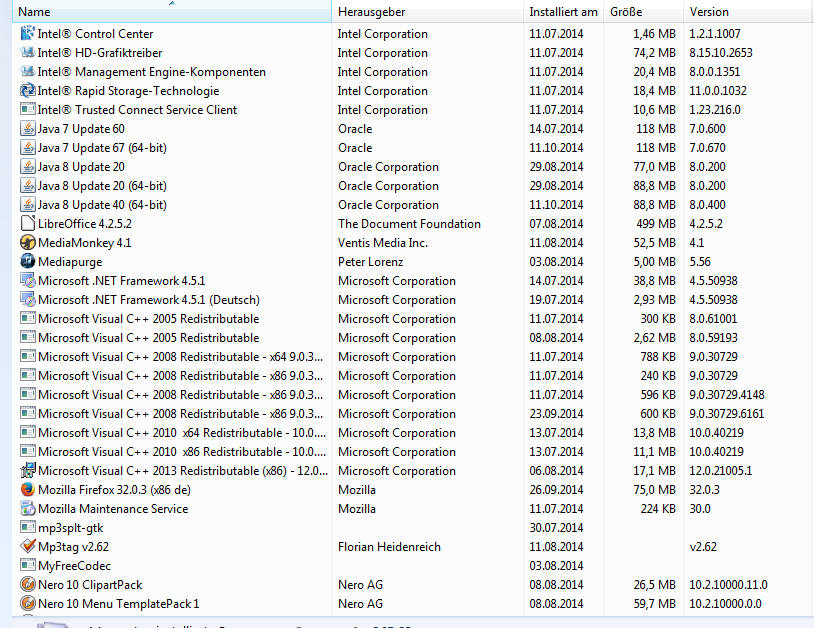Click the MediaMonkey 4.1 icon
The height and width of the screenshot is (628, 814).
[28, 243]
